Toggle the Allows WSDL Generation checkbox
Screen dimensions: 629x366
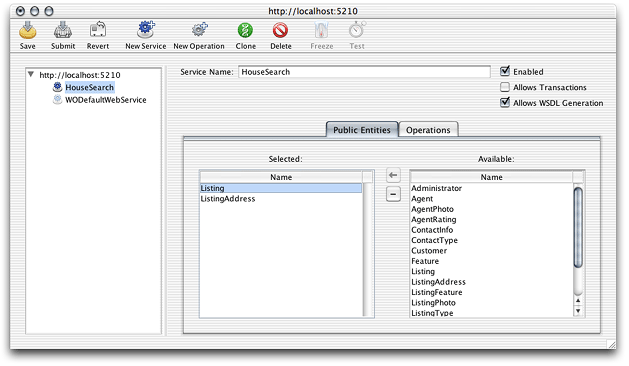505,103
